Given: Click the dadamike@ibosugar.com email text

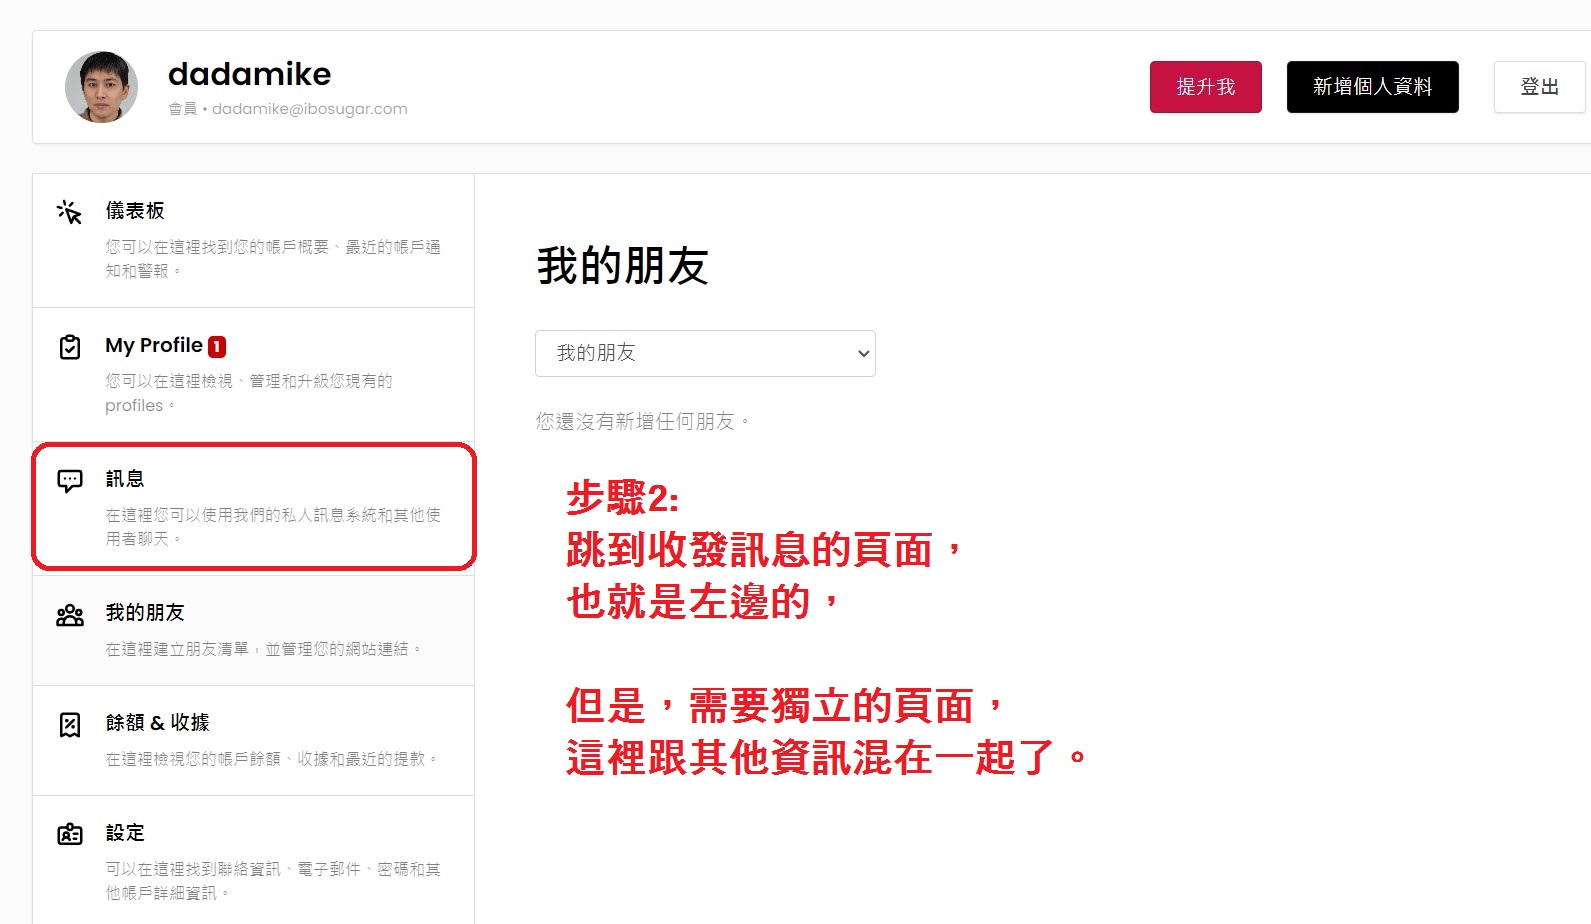Looking at the screenshot, I should coord(309,109).
